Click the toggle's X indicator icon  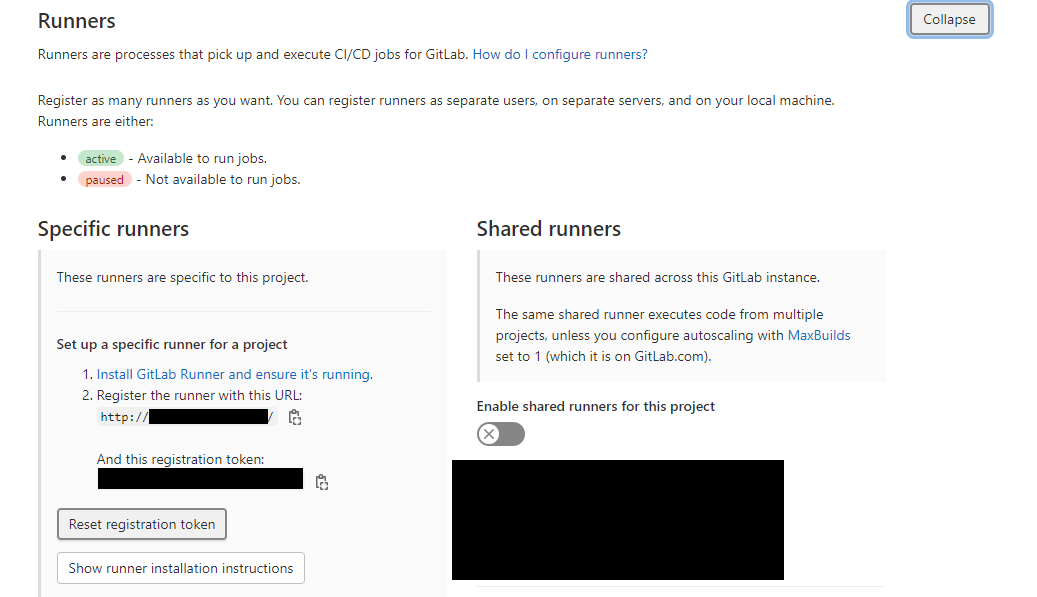tap(491, 433)
